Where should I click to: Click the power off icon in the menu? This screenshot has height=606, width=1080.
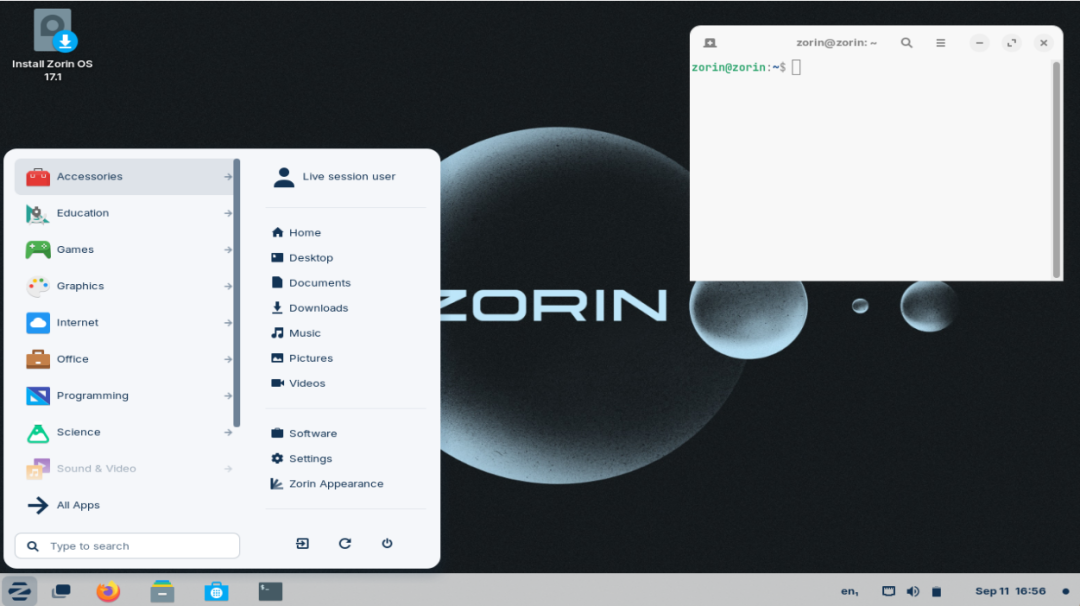(x=387, y=543)
